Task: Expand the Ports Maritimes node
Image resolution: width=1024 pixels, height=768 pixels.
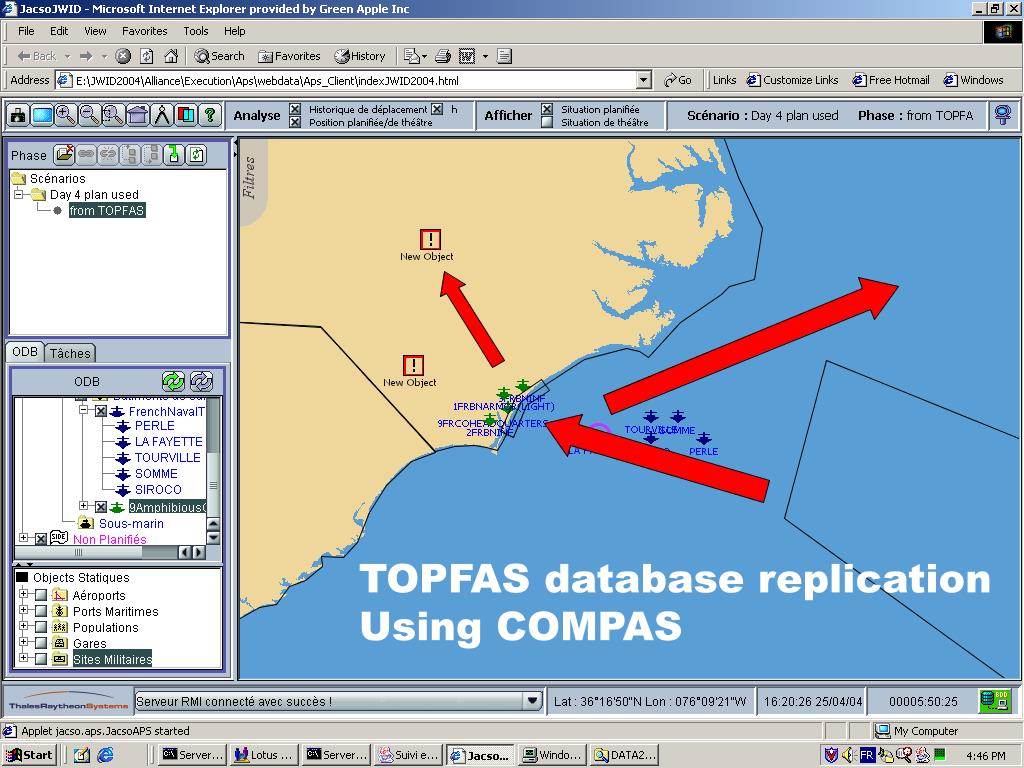Action: (x=24, y=610)
